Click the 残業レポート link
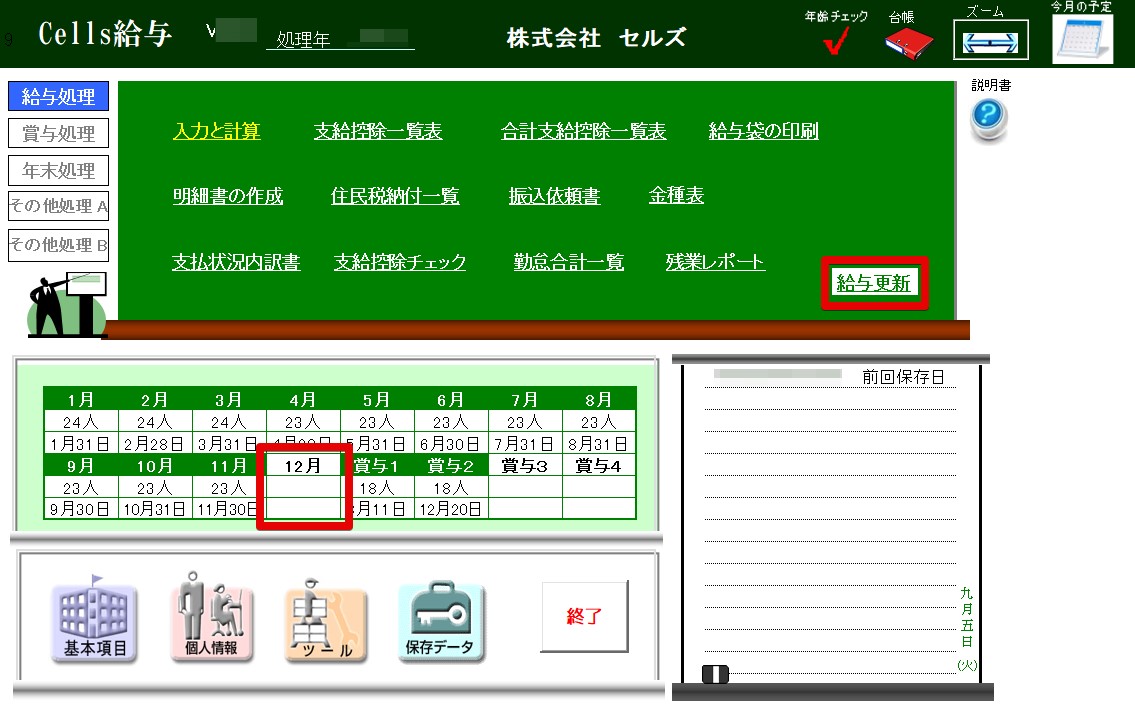The width and height of the screenshot is (1135, 714). pos(715,262)
